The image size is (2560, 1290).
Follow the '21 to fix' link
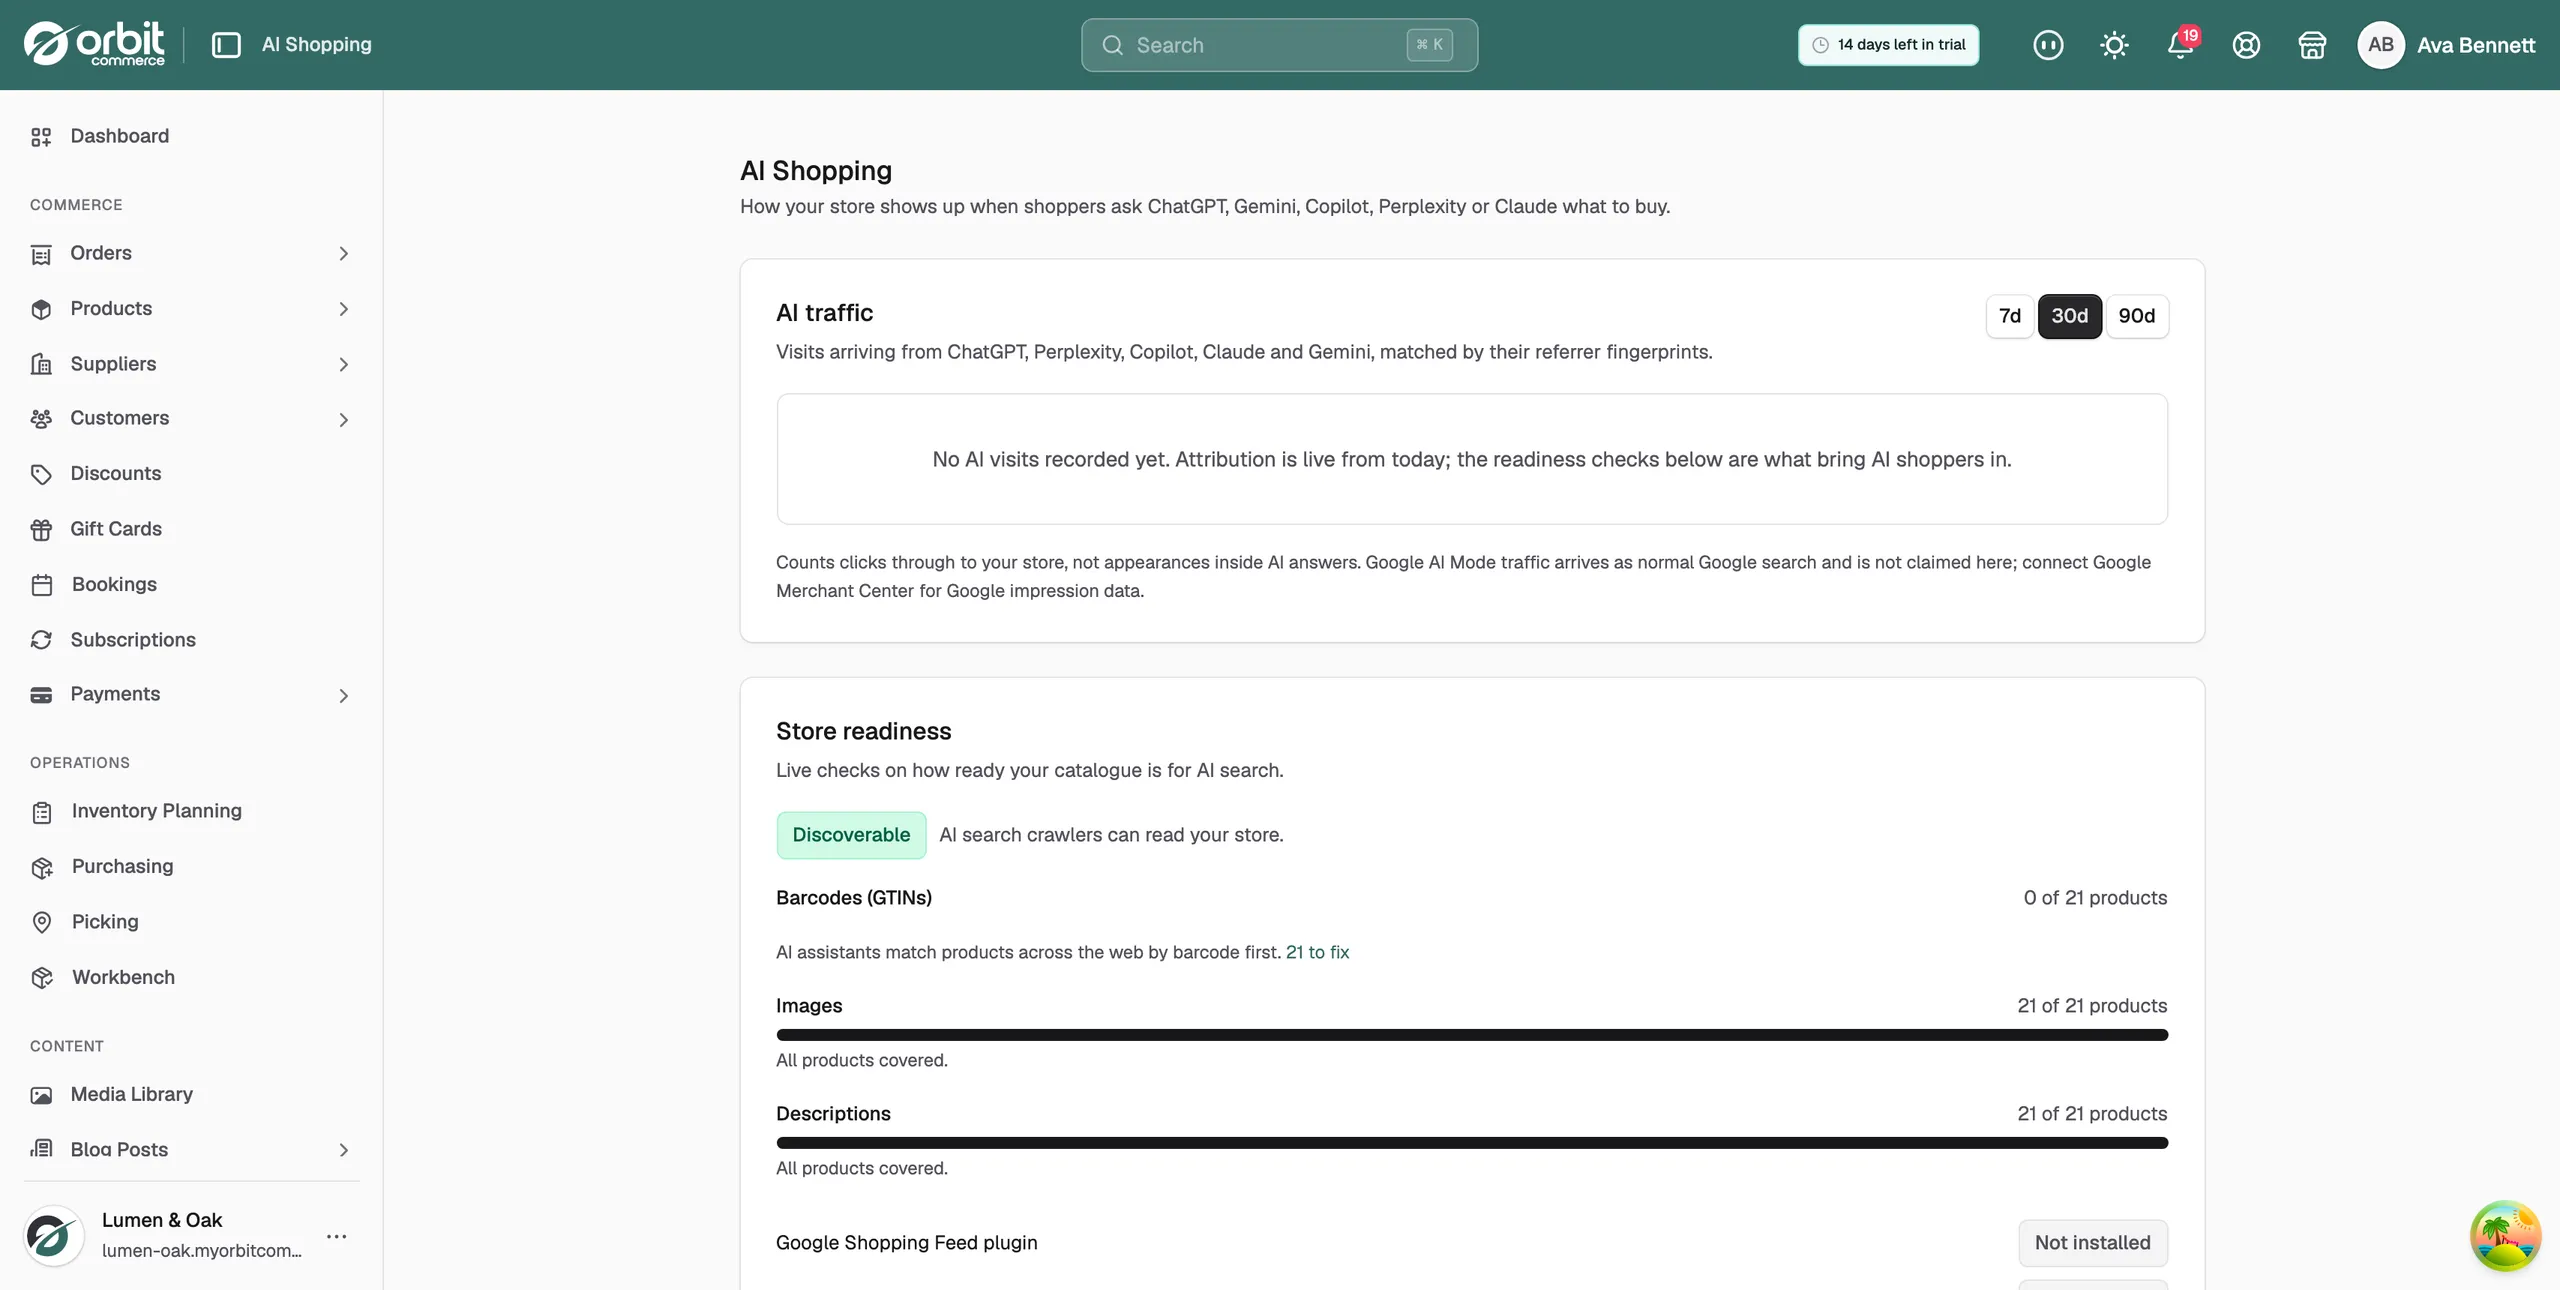tap(1317, 953)
